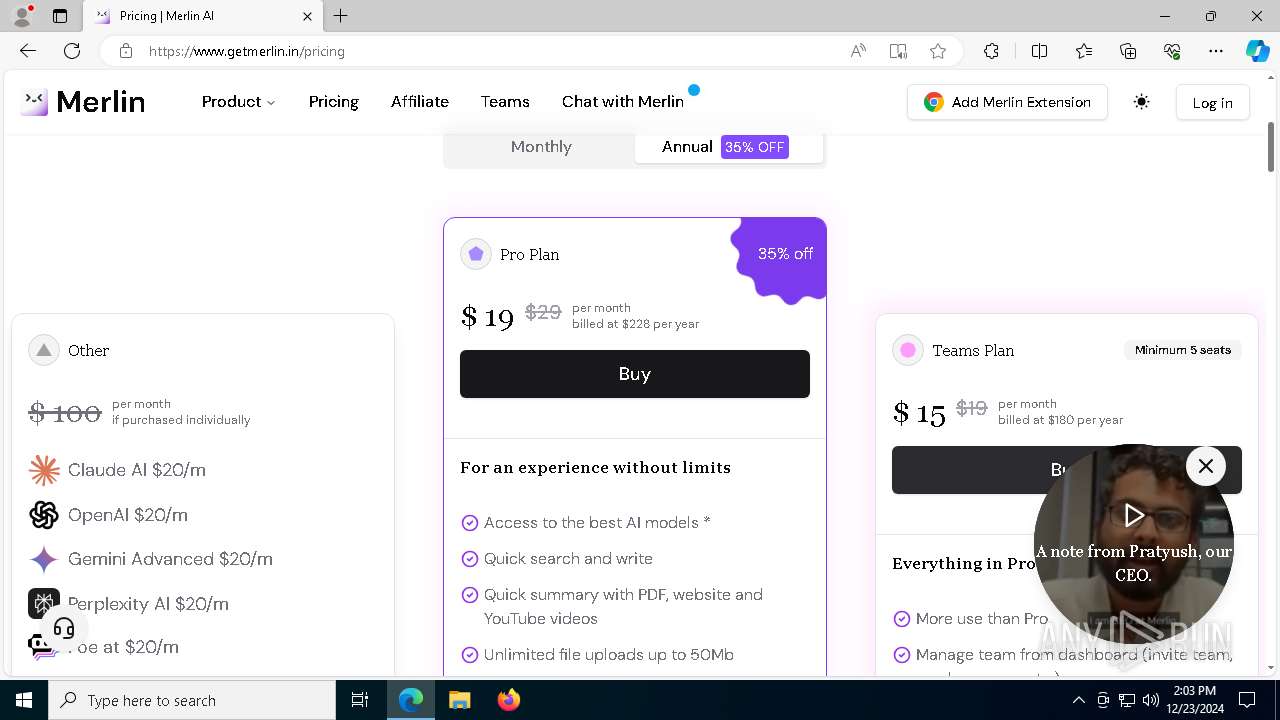Image resolution: width=1280 pixels, height=720 pixels.
Task: Open Browser essentials icon
Action: point(1172,51)
